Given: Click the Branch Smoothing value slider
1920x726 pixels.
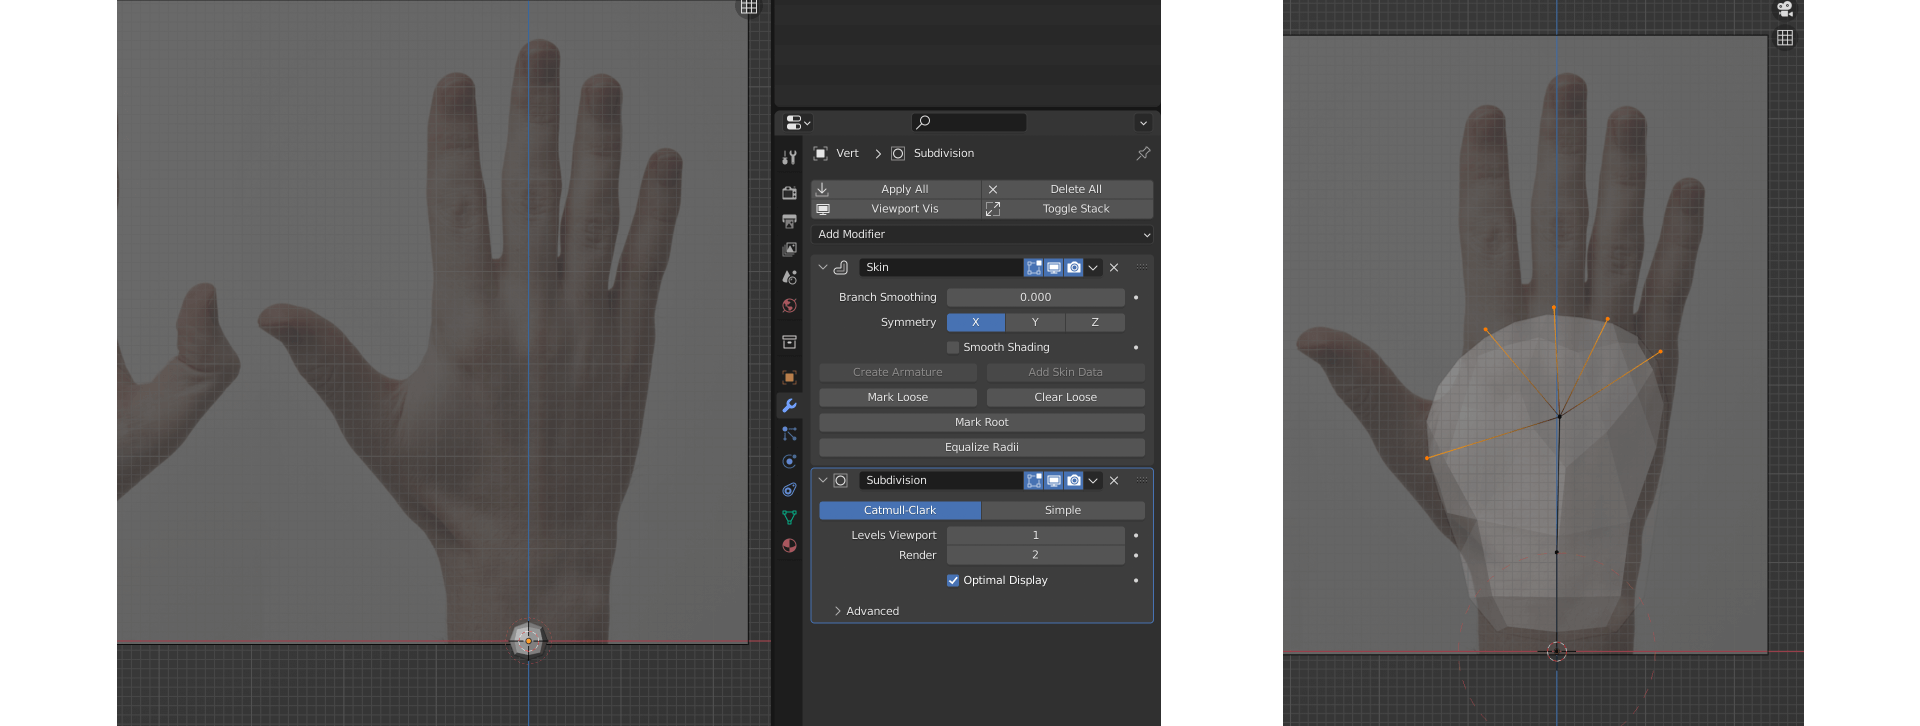Looking at the screenshot, I should (1035, 297).
